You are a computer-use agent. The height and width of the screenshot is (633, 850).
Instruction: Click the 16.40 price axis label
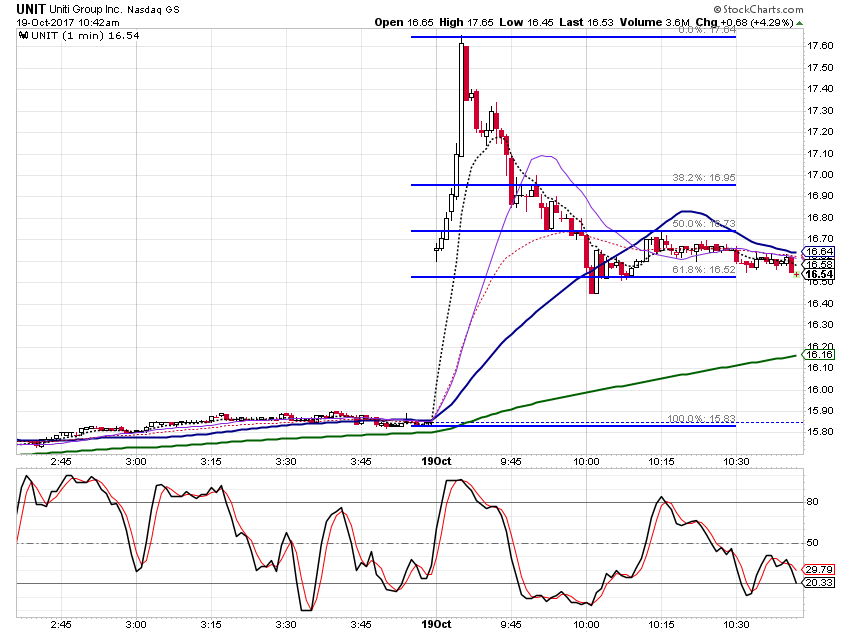[x=820, y=303]
